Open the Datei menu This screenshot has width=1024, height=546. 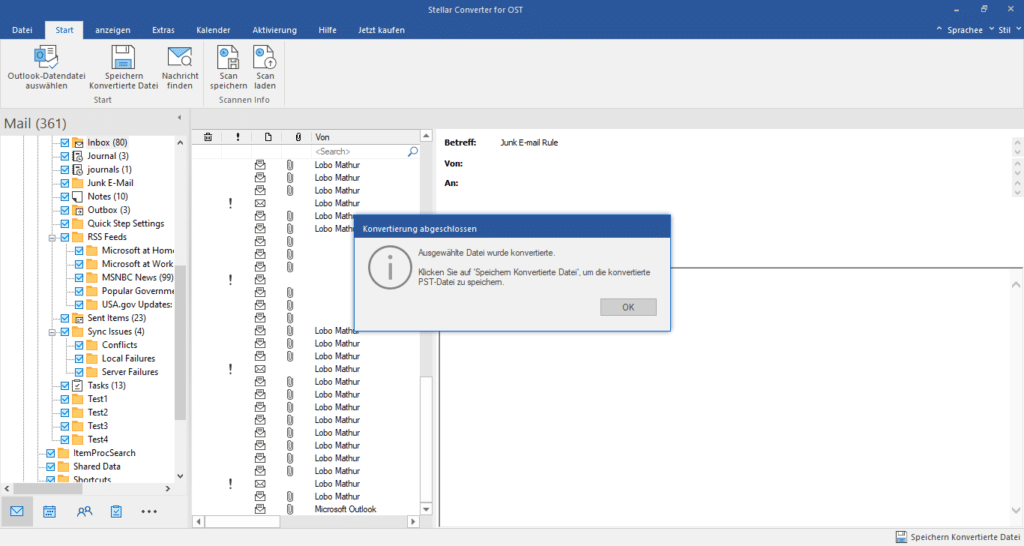click(22, 30)
